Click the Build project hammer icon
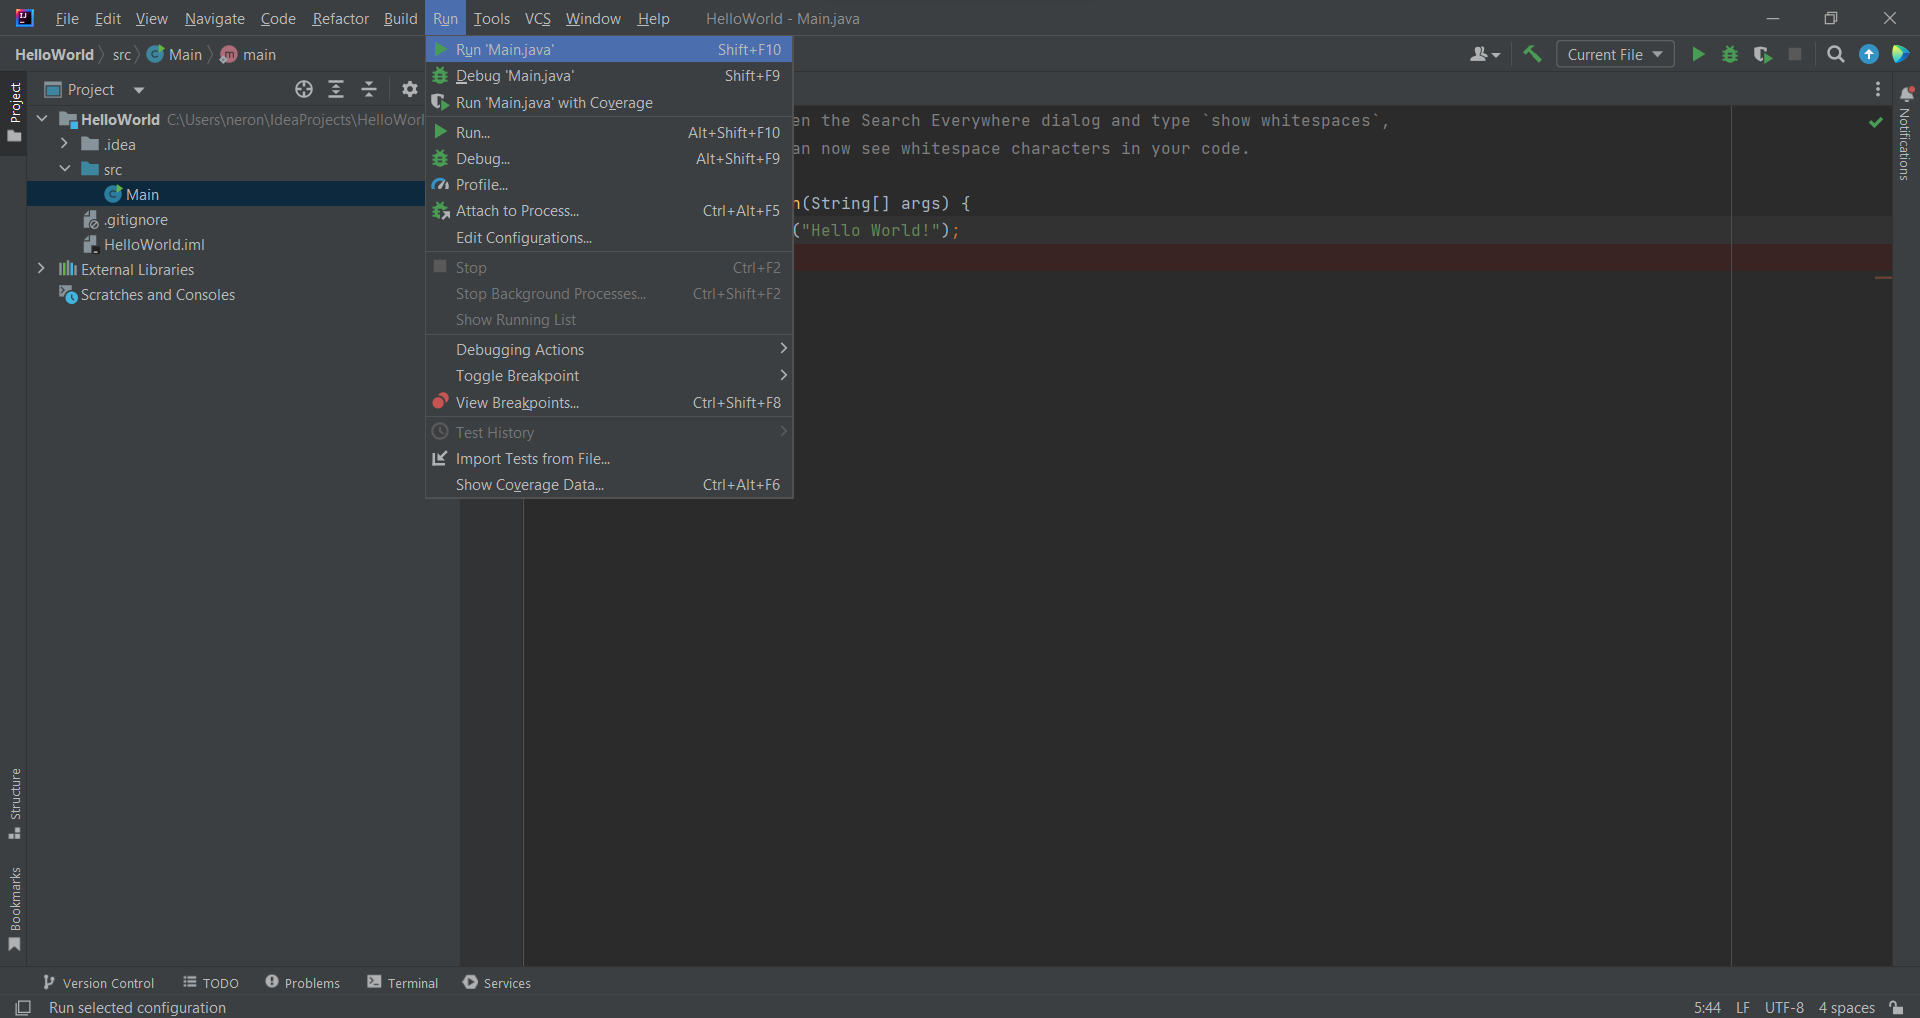The height and width of the screenshot is (1018, 1920). coord(1532,55)
